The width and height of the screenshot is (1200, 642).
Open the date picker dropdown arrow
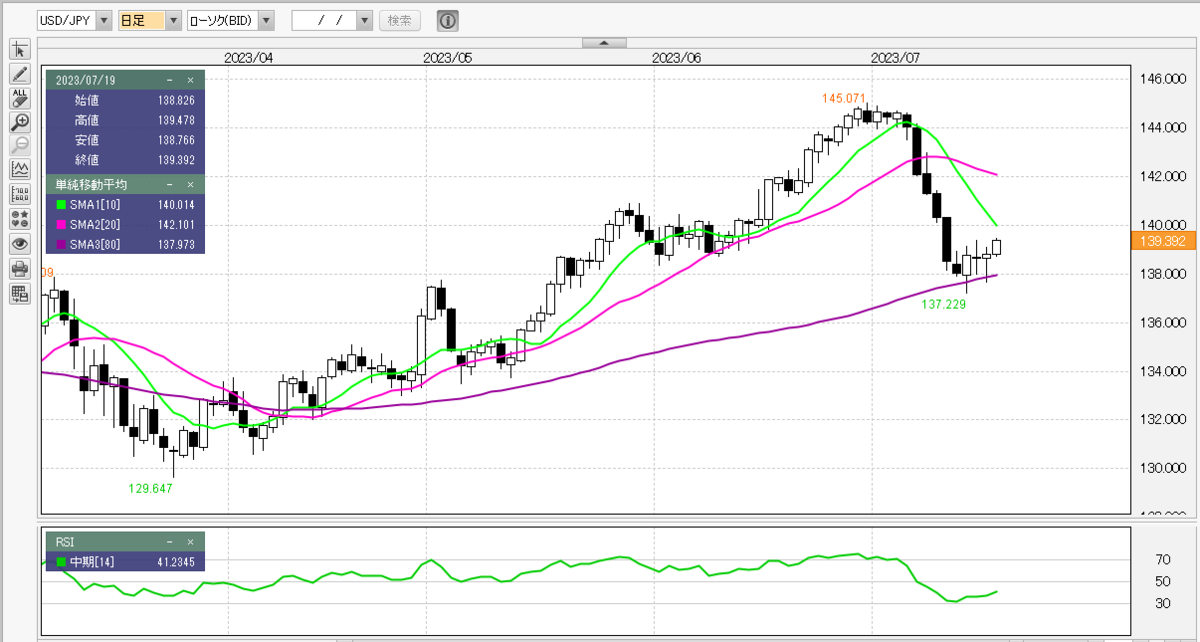(364, 20)
